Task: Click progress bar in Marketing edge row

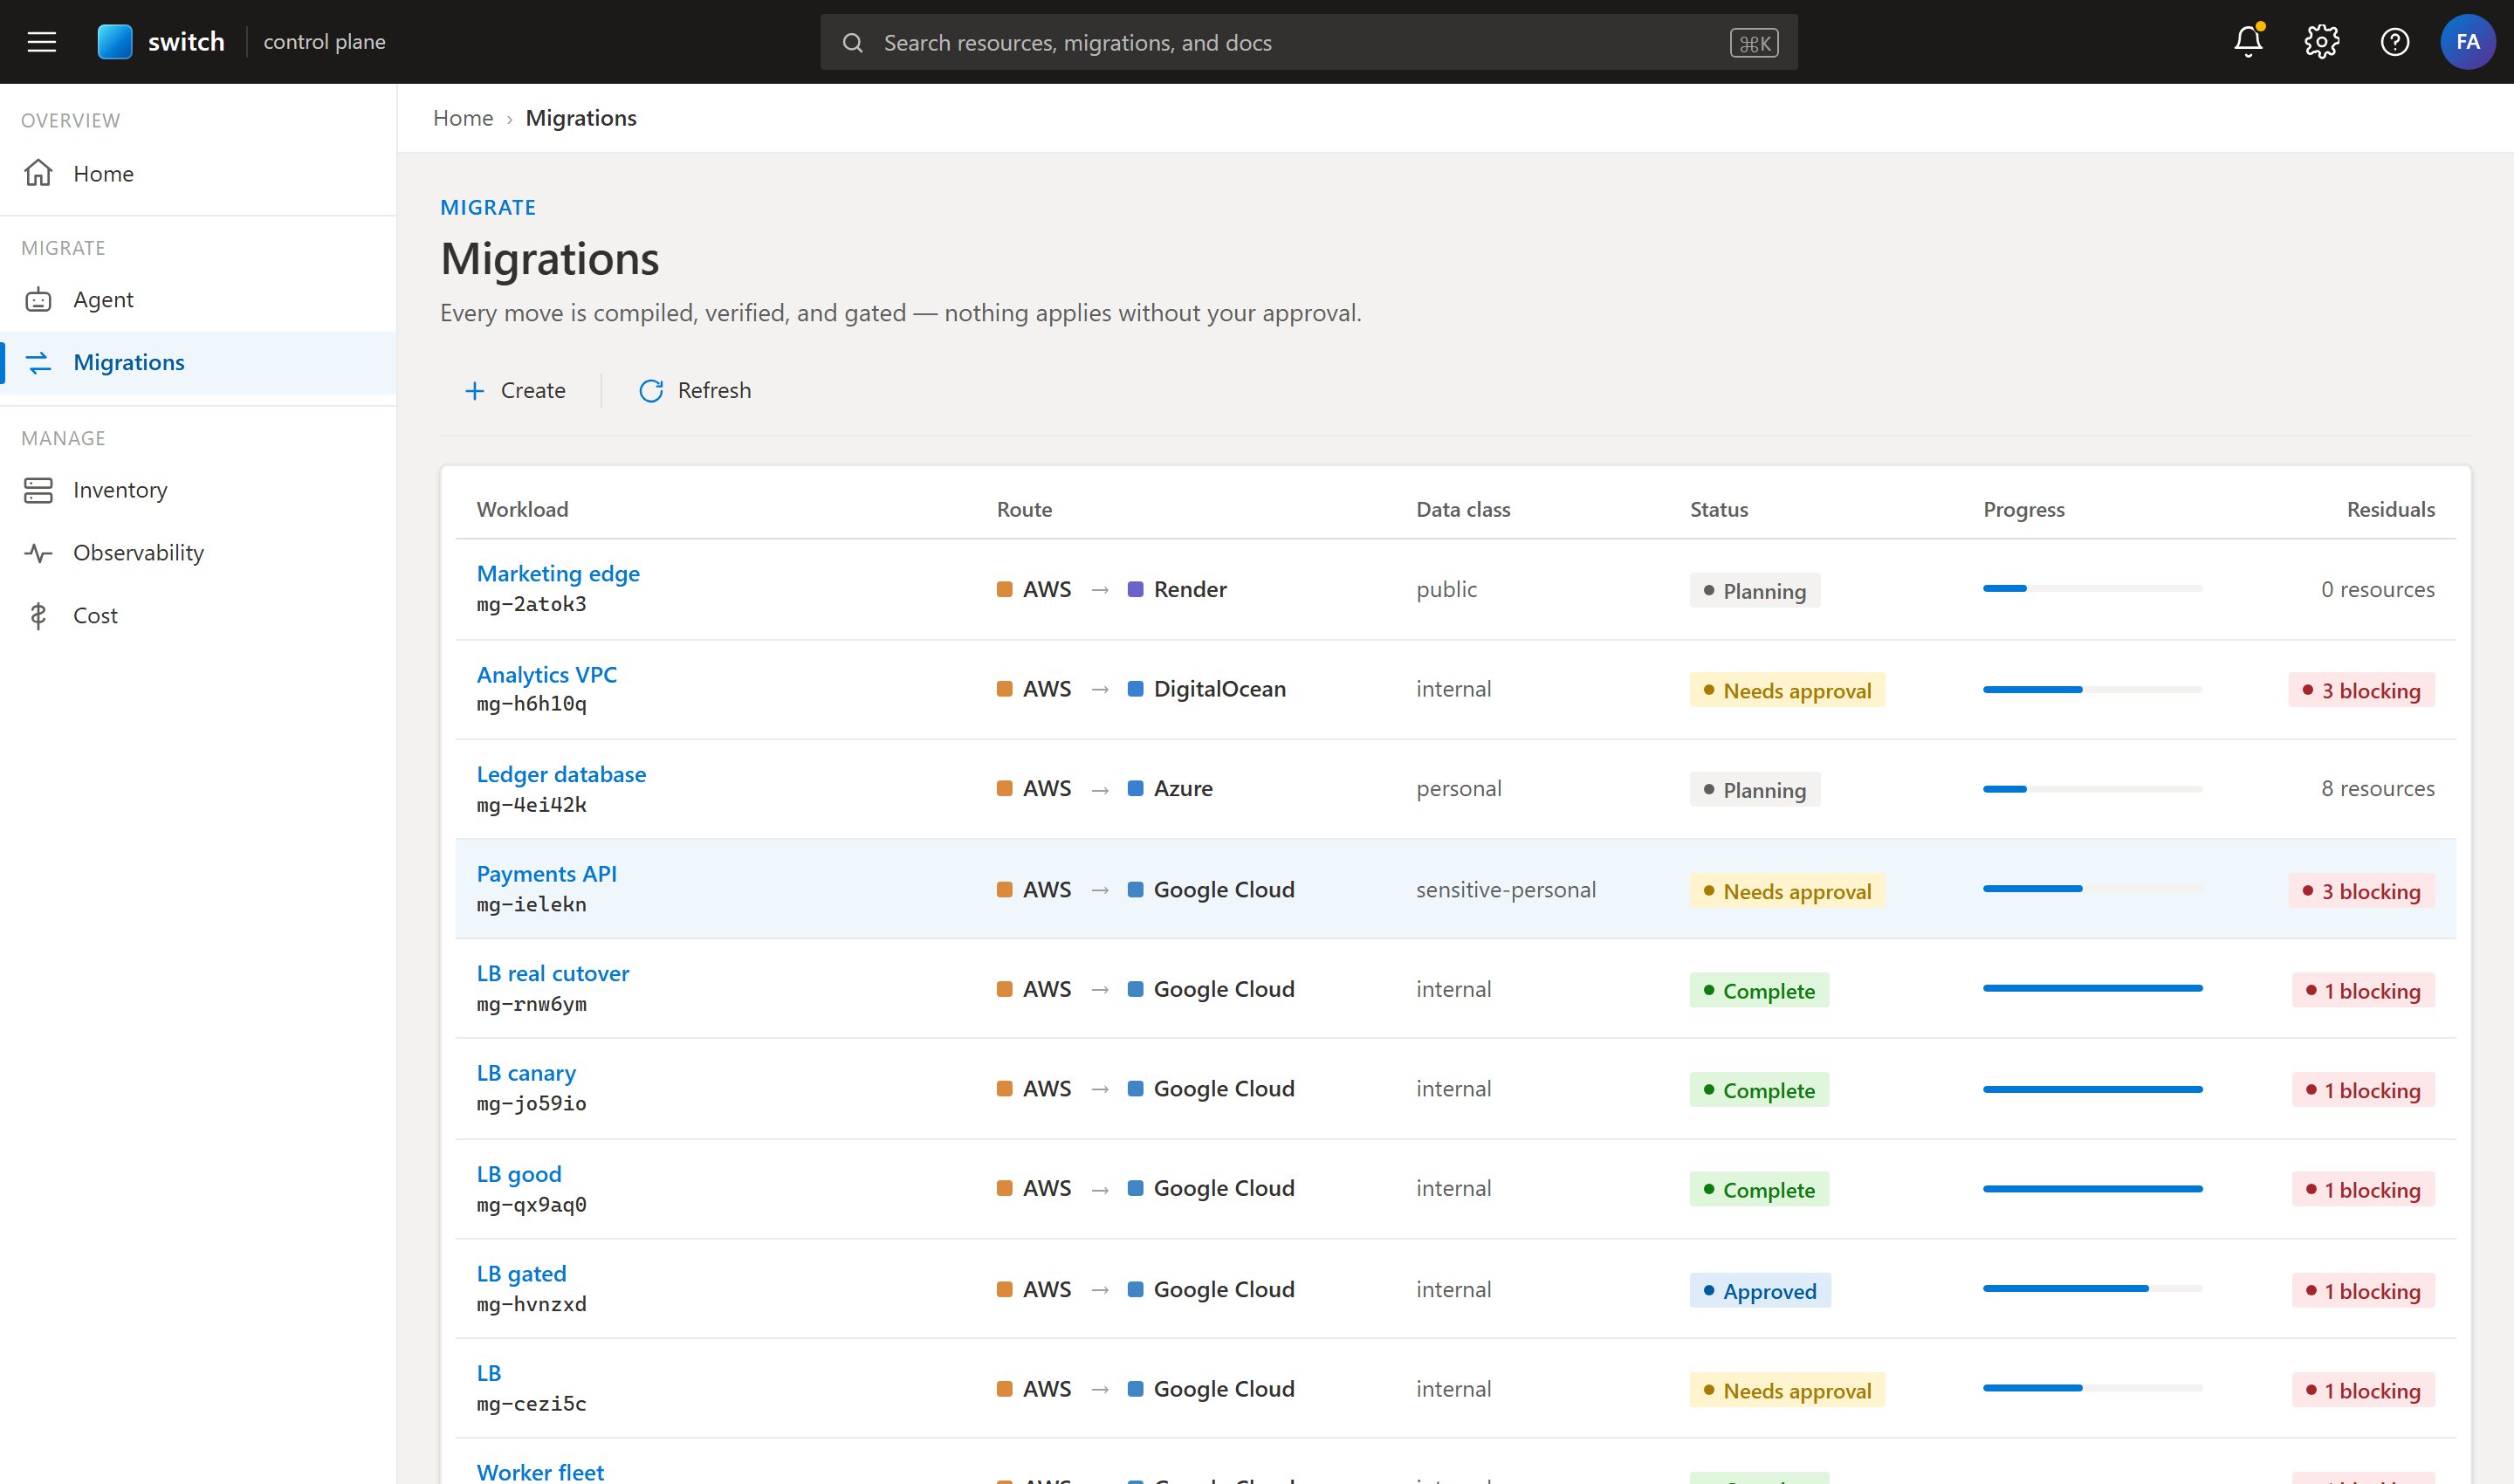Action: (2092, 589)
